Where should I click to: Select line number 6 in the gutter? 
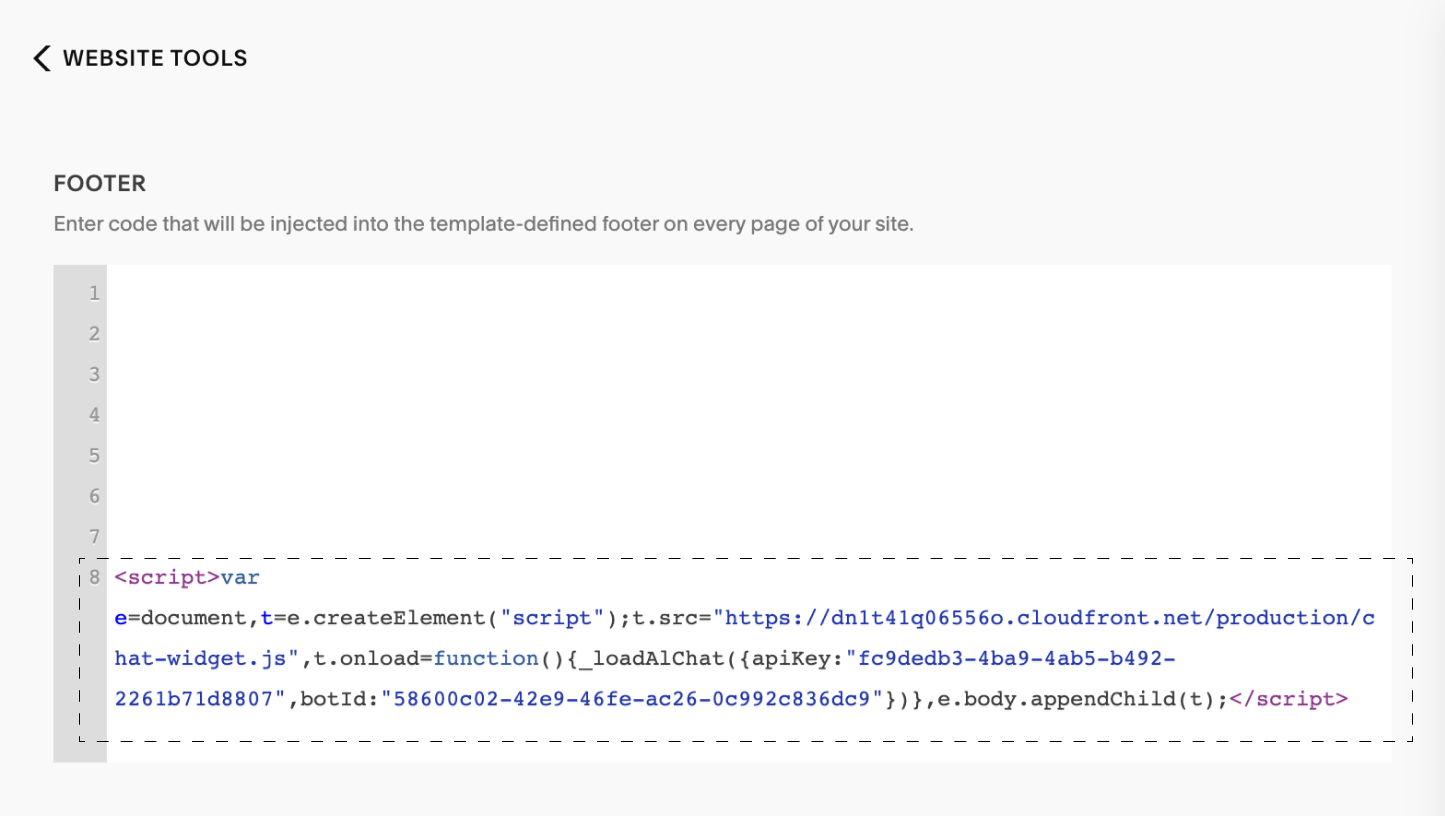pyautogui.click(x=95, y=496)
